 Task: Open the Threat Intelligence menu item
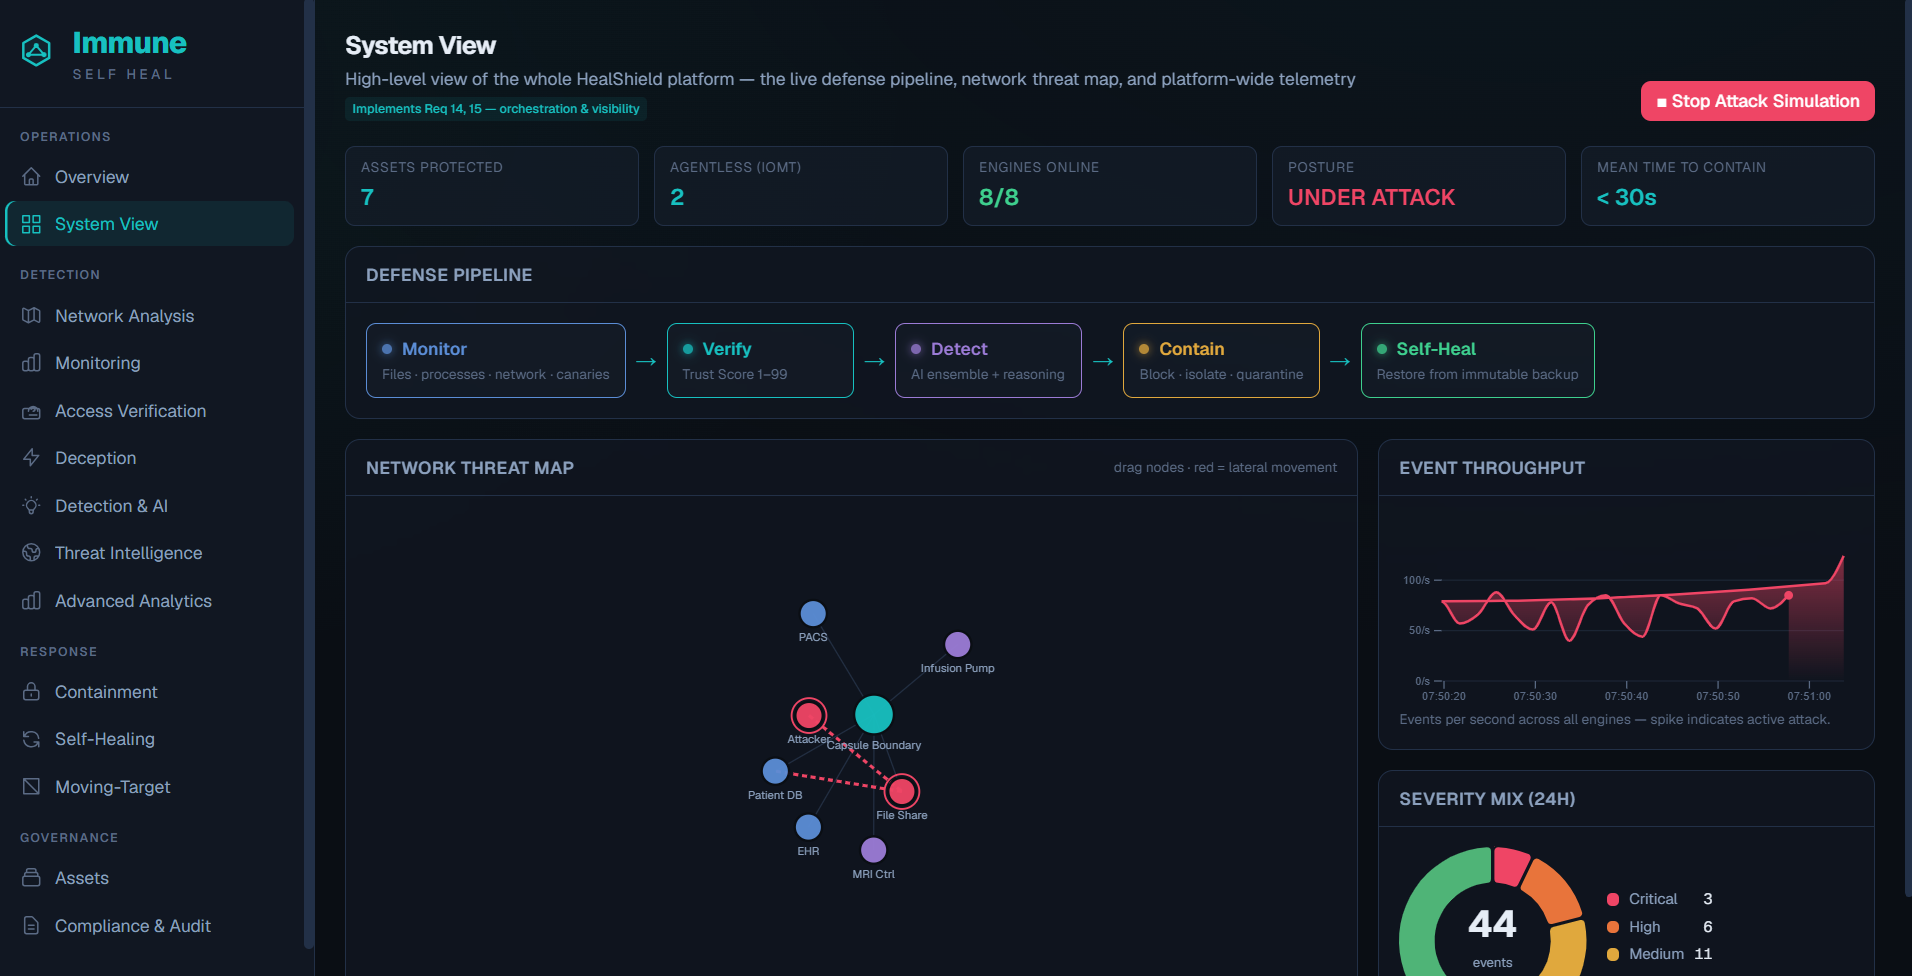click(150, 553)
